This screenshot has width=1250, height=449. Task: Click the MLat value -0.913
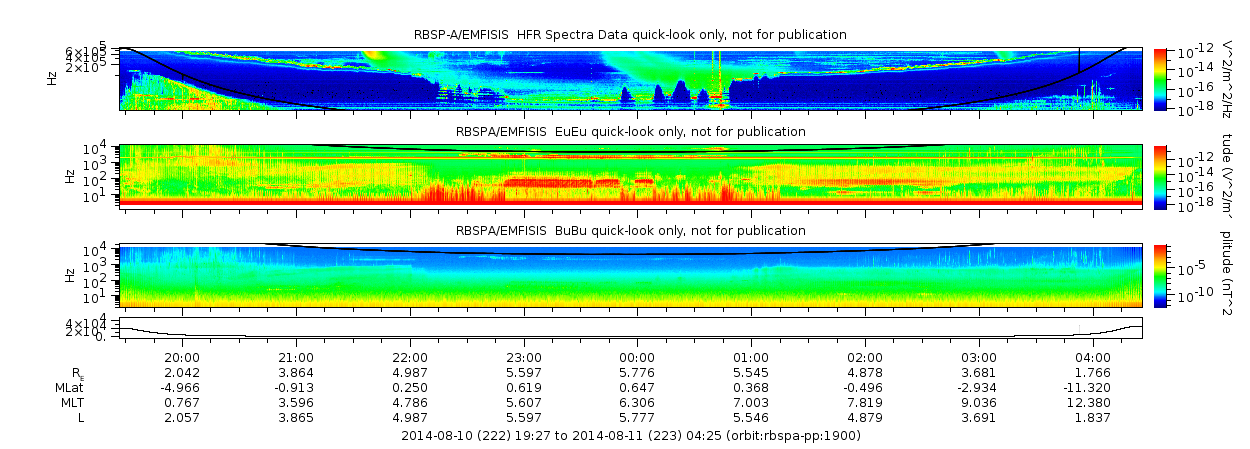pos(294,387)
